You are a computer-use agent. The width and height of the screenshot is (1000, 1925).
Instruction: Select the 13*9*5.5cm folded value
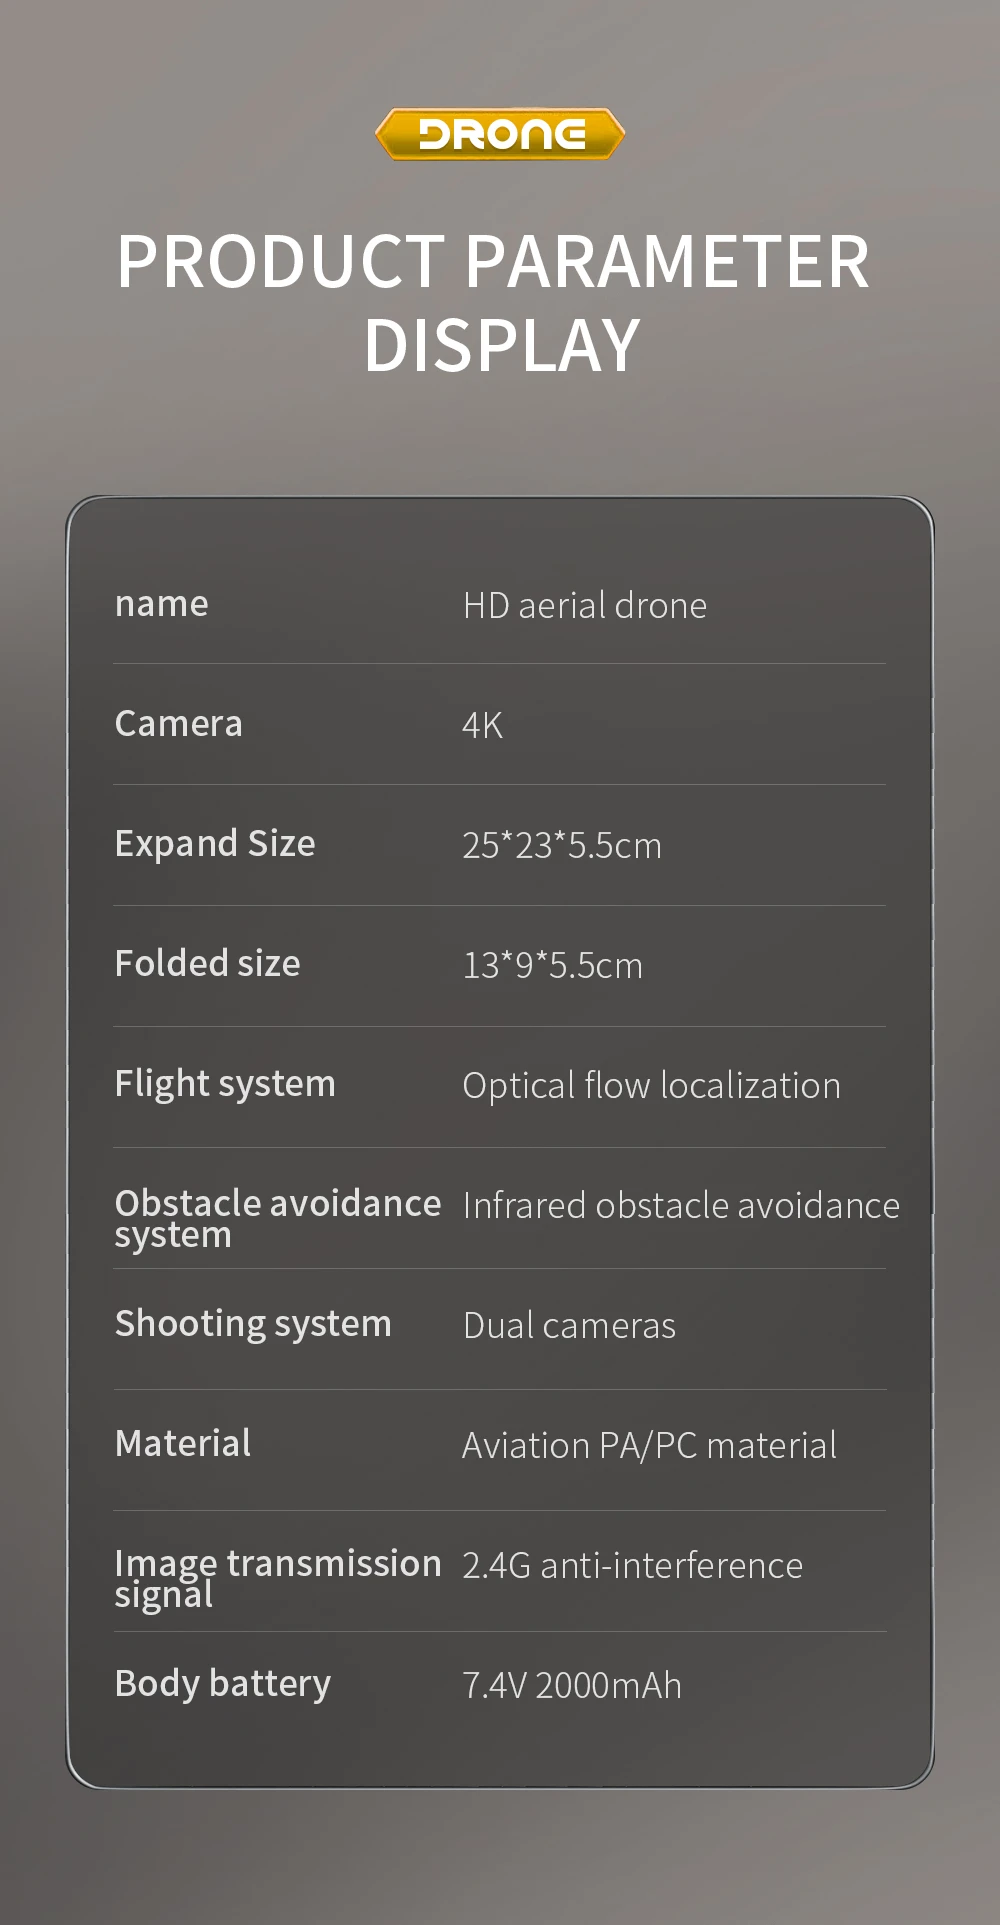pos(552,966)
